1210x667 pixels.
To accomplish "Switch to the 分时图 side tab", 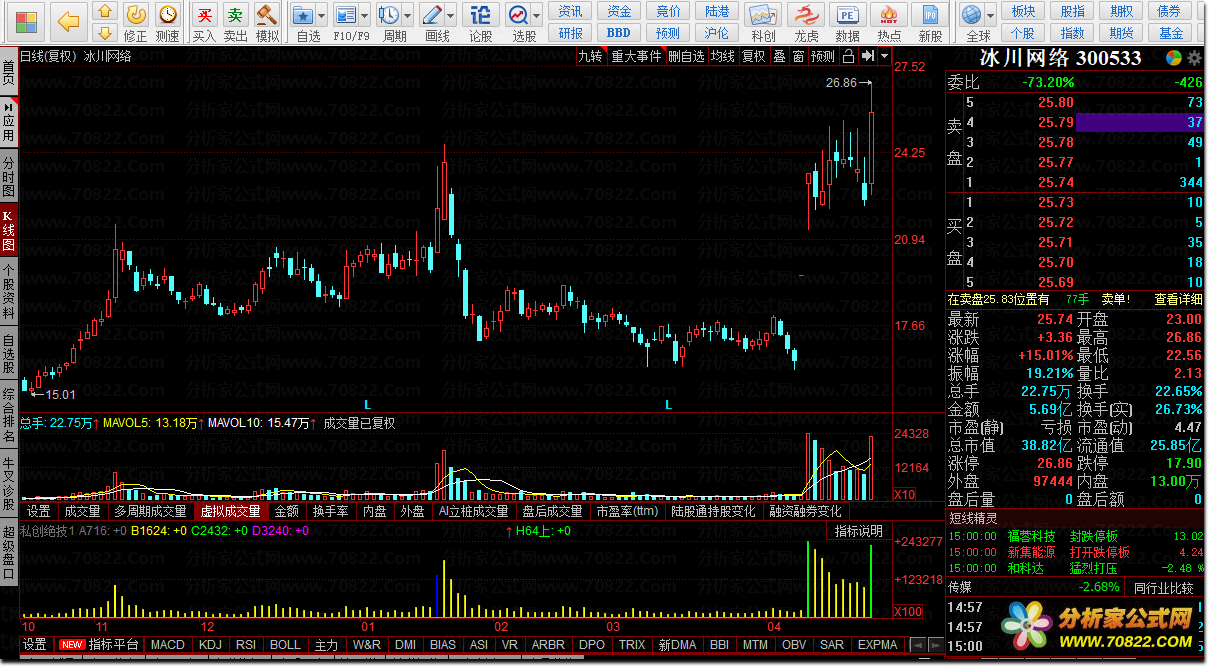I will (x=9, y=176).
